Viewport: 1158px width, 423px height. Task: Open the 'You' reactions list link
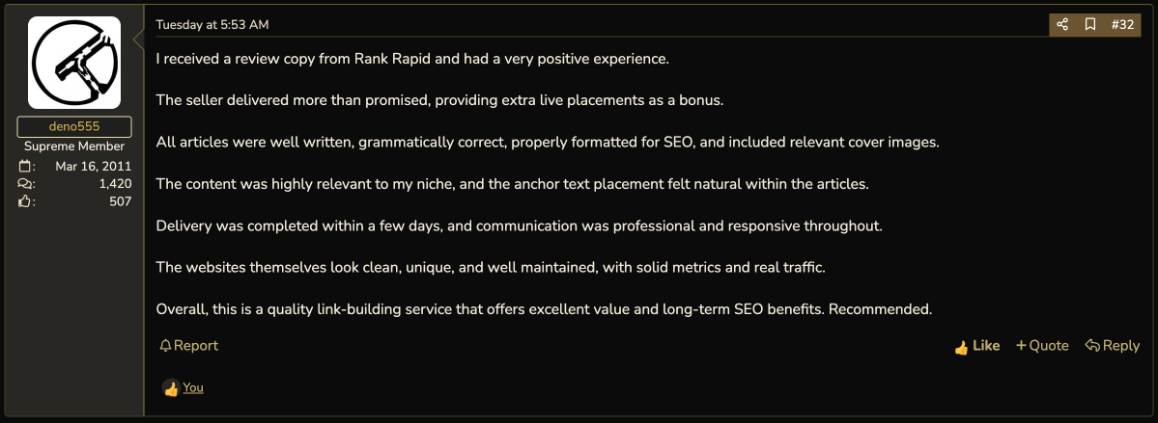click(x=193, y=388)
